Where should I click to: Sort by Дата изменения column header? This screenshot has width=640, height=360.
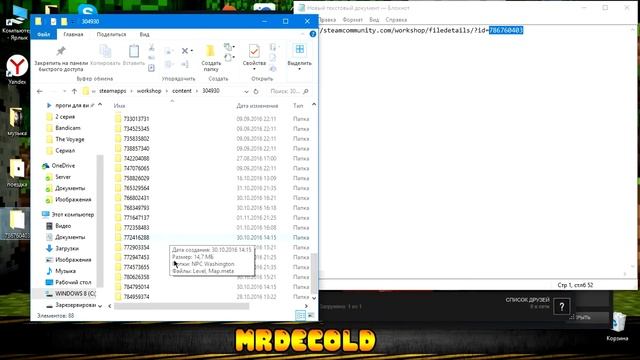tap(257, 106)
